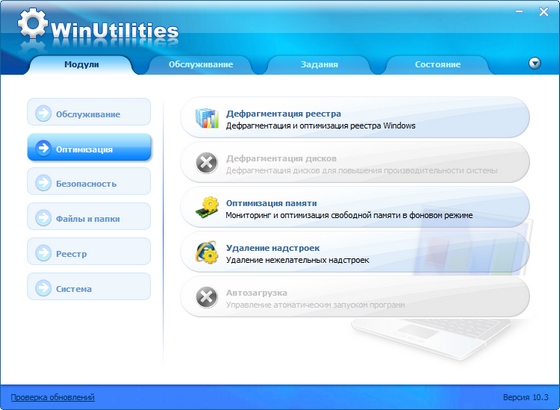Click the arrow icon beside Оптимизация

point(44,148)
